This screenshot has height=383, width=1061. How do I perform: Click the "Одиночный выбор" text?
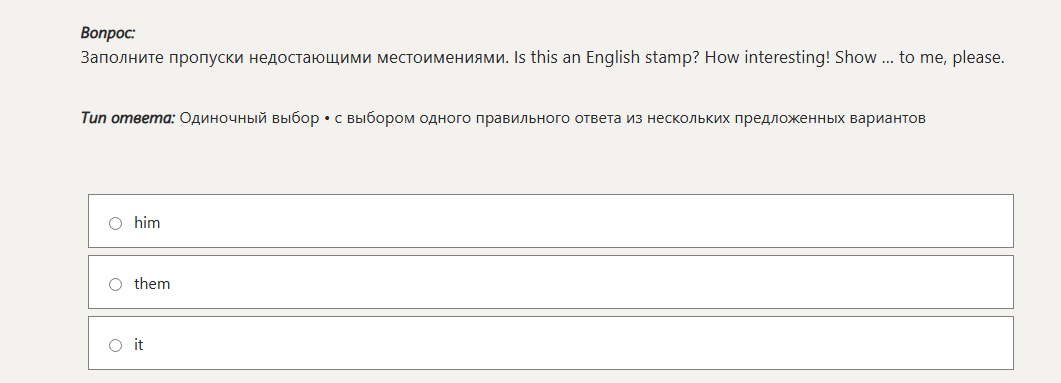[250, 118]
